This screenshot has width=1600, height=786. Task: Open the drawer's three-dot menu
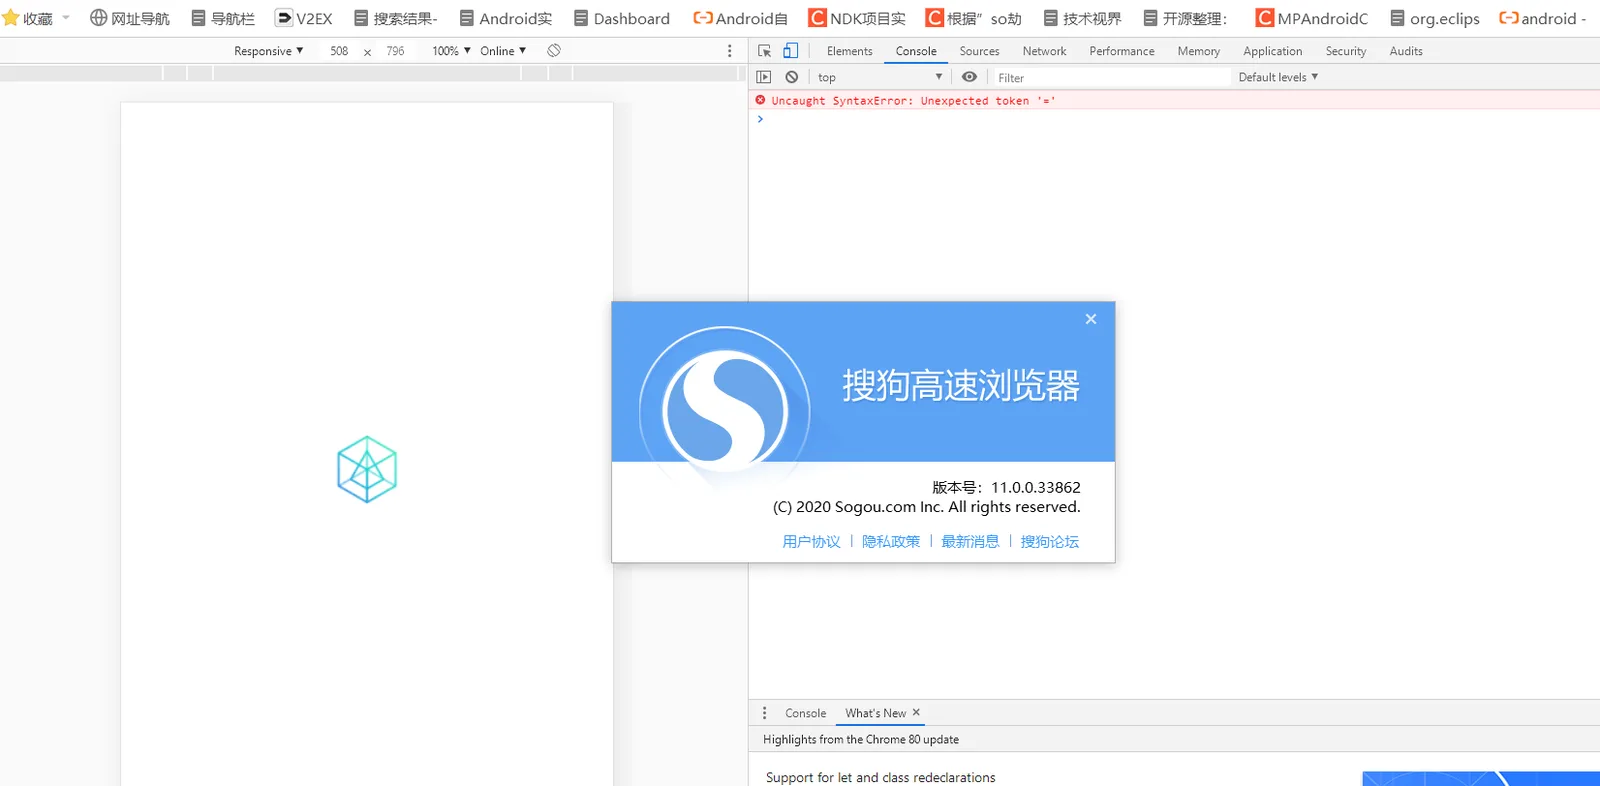(765, 713)
